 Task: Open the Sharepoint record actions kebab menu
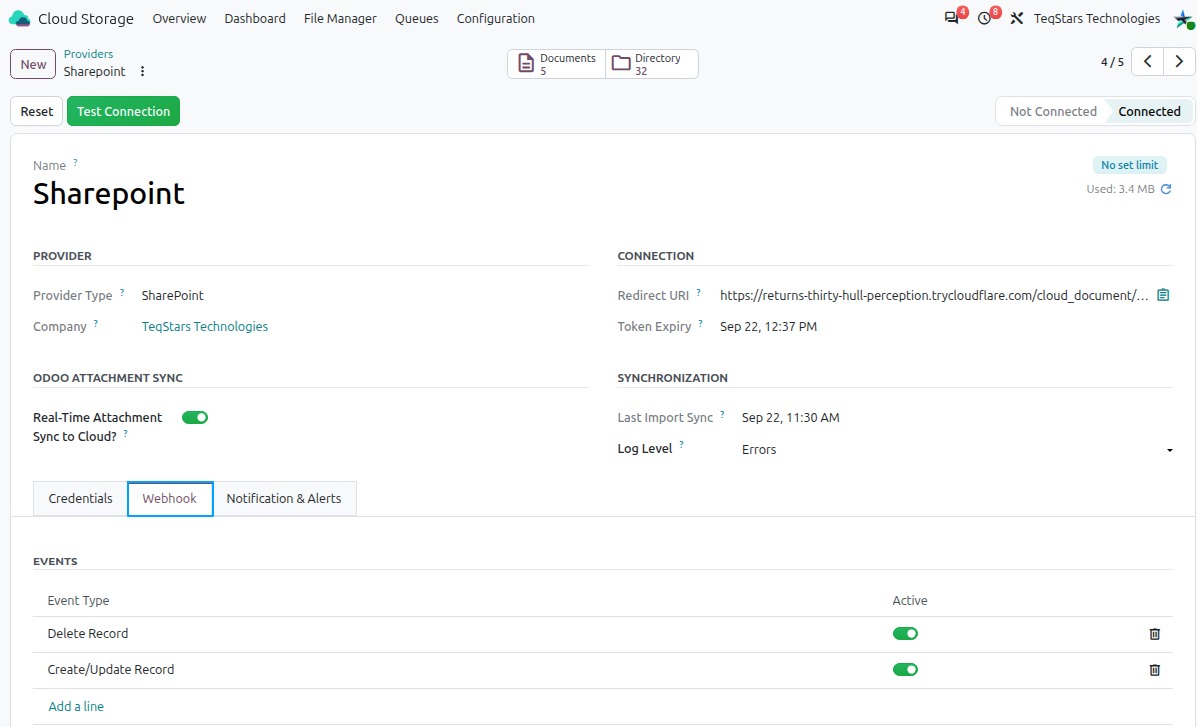(142, 71)
